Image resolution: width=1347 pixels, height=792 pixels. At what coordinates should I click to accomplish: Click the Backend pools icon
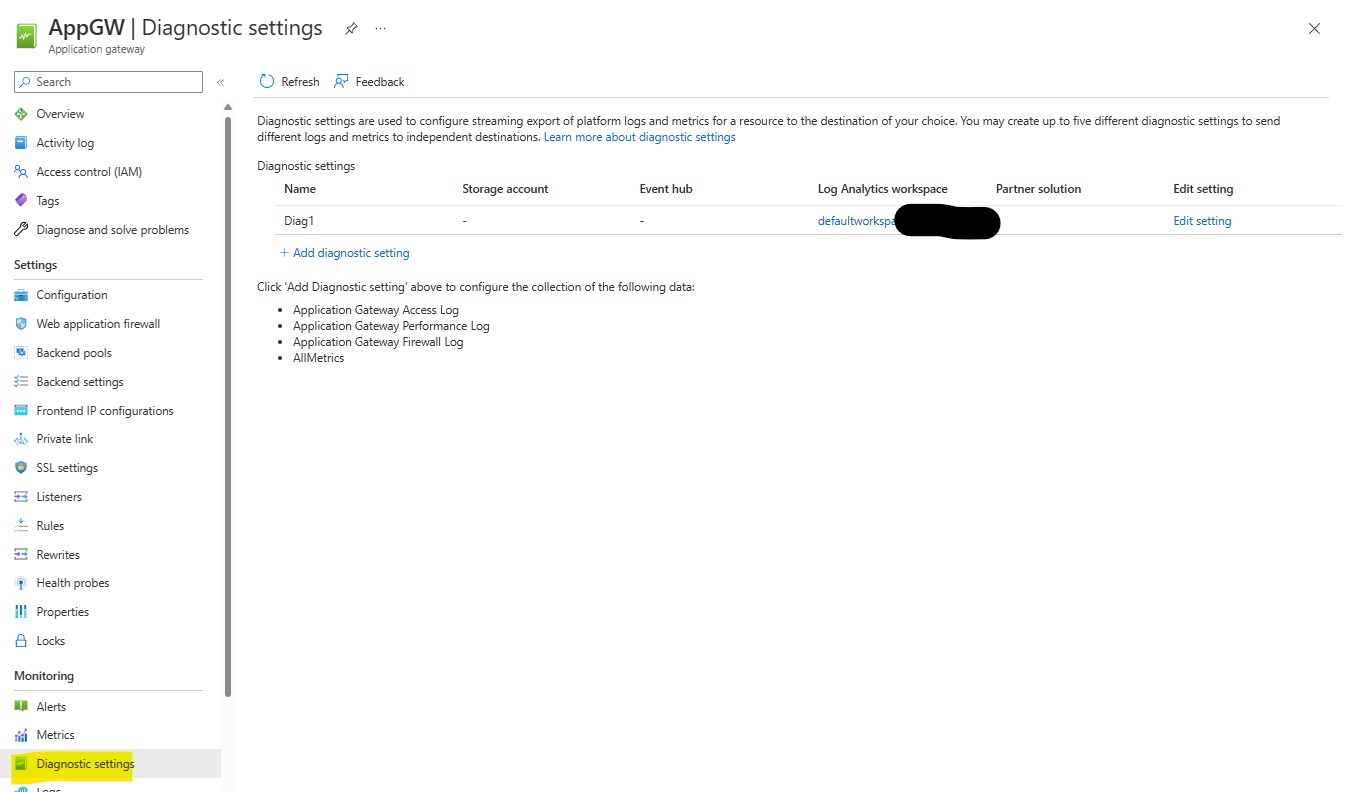[x=21, y=353]
